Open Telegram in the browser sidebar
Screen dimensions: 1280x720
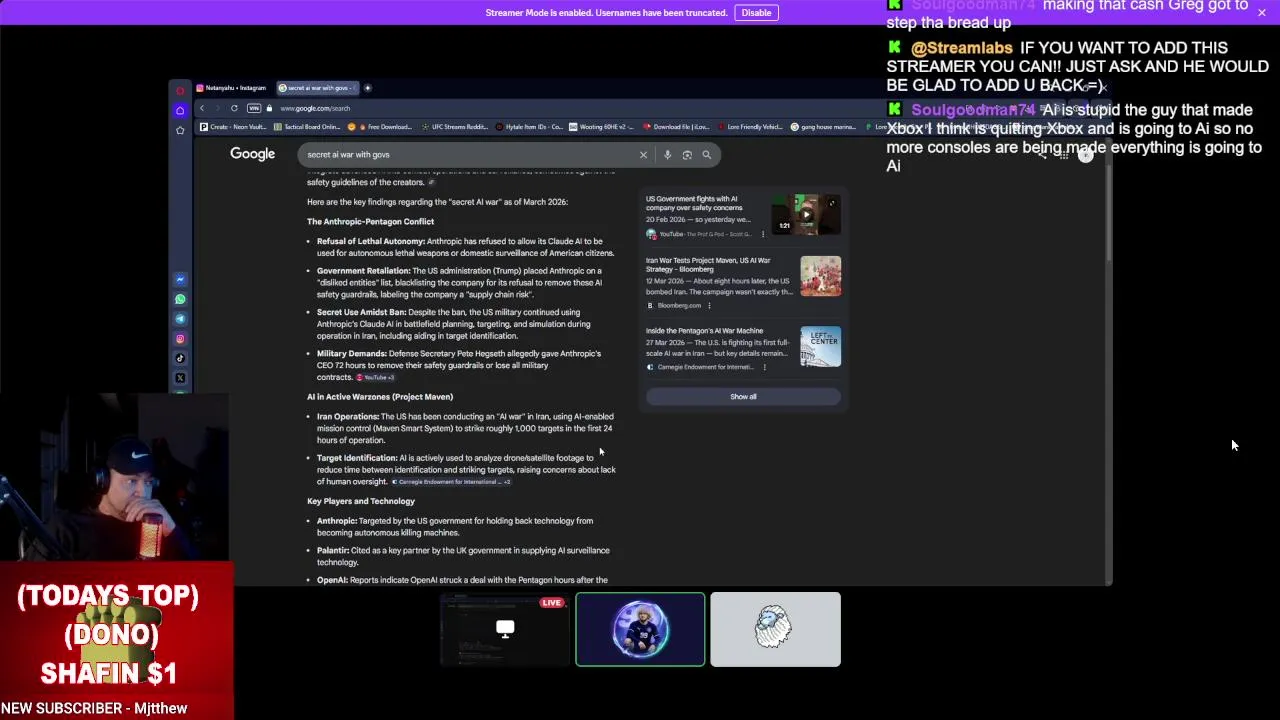[180, 319]
